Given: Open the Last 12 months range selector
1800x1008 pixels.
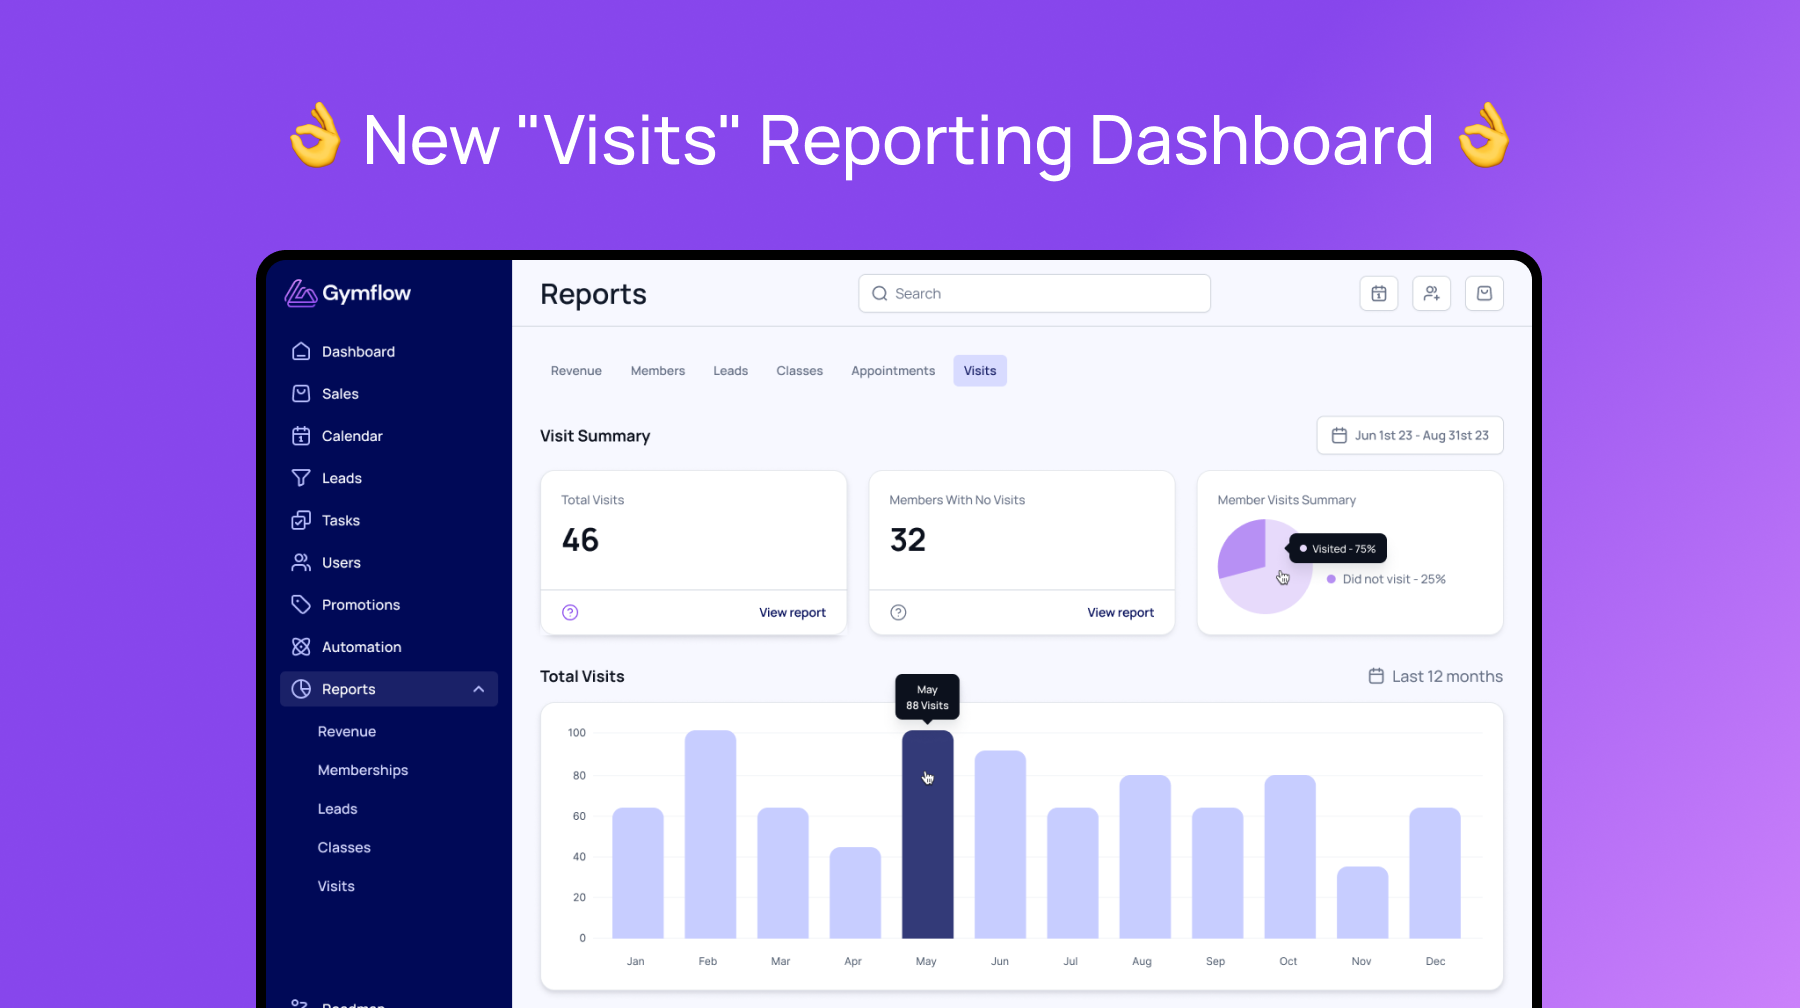Looking at the screenshot, I should 1435,677.
